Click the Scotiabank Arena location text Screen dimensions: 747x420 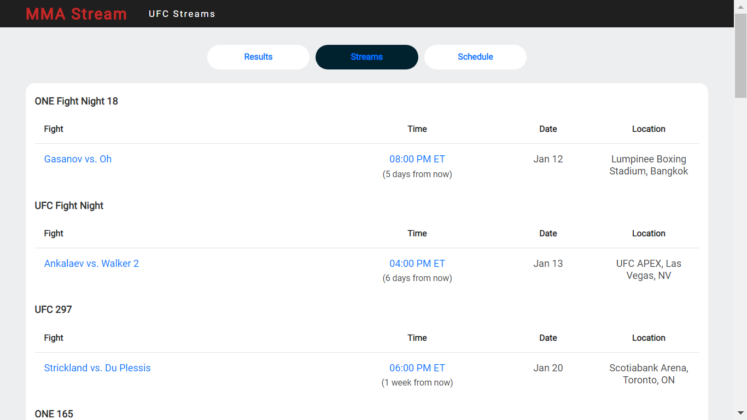(648, 374)
